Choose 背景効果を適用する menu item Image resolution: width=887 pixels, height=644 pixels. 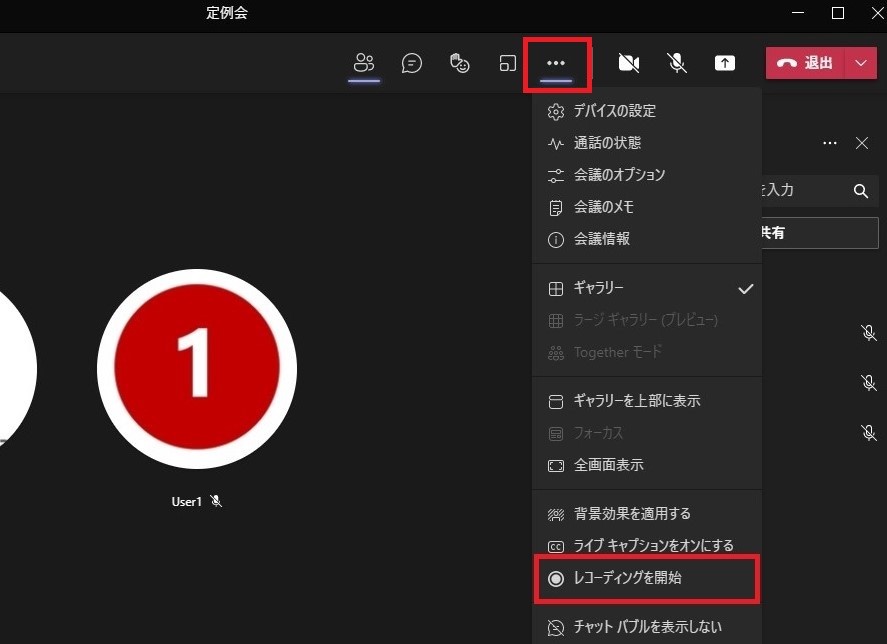[x=647, y=514]
